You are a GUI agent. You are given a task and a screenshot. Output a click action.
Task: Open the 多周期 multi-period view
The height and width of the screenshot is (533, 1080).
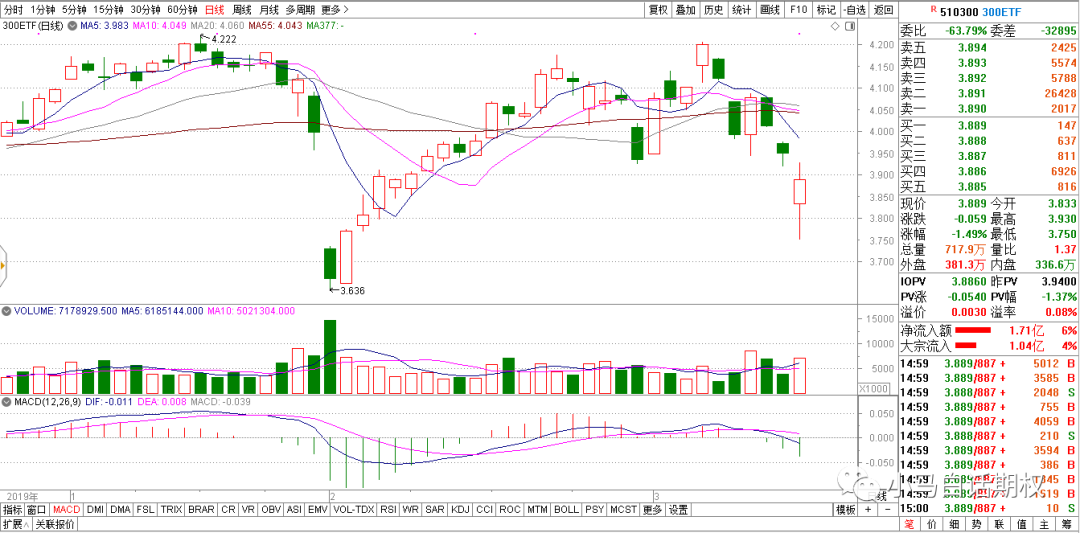(x=300, y=10)
